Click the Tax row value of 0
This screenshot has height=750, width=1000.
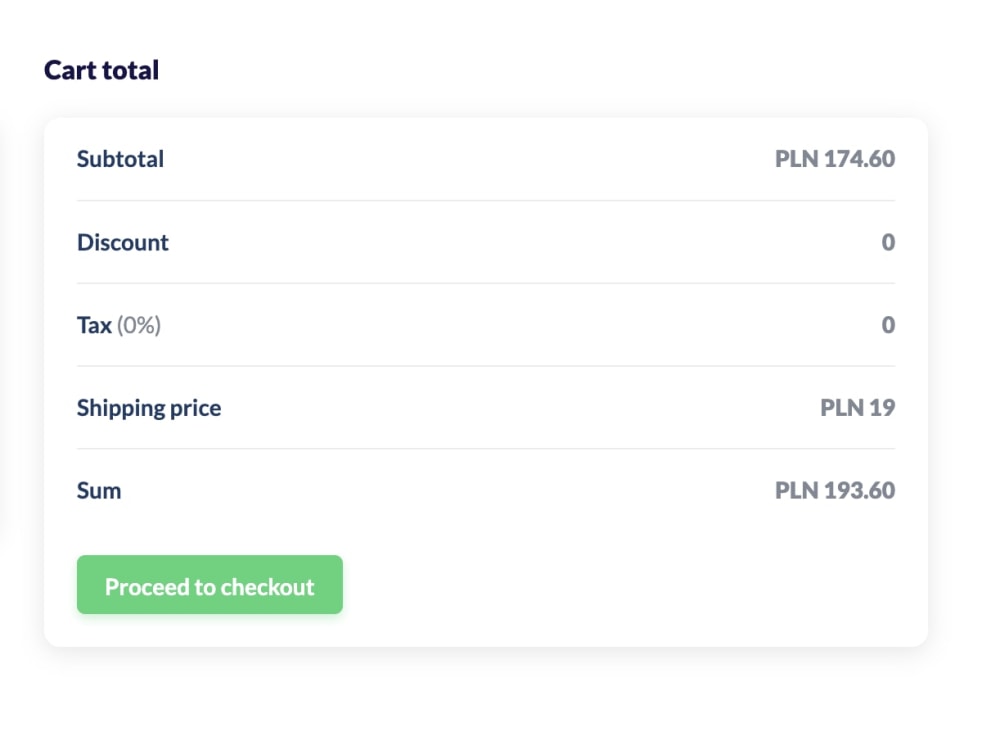click(x=888, y=325)
